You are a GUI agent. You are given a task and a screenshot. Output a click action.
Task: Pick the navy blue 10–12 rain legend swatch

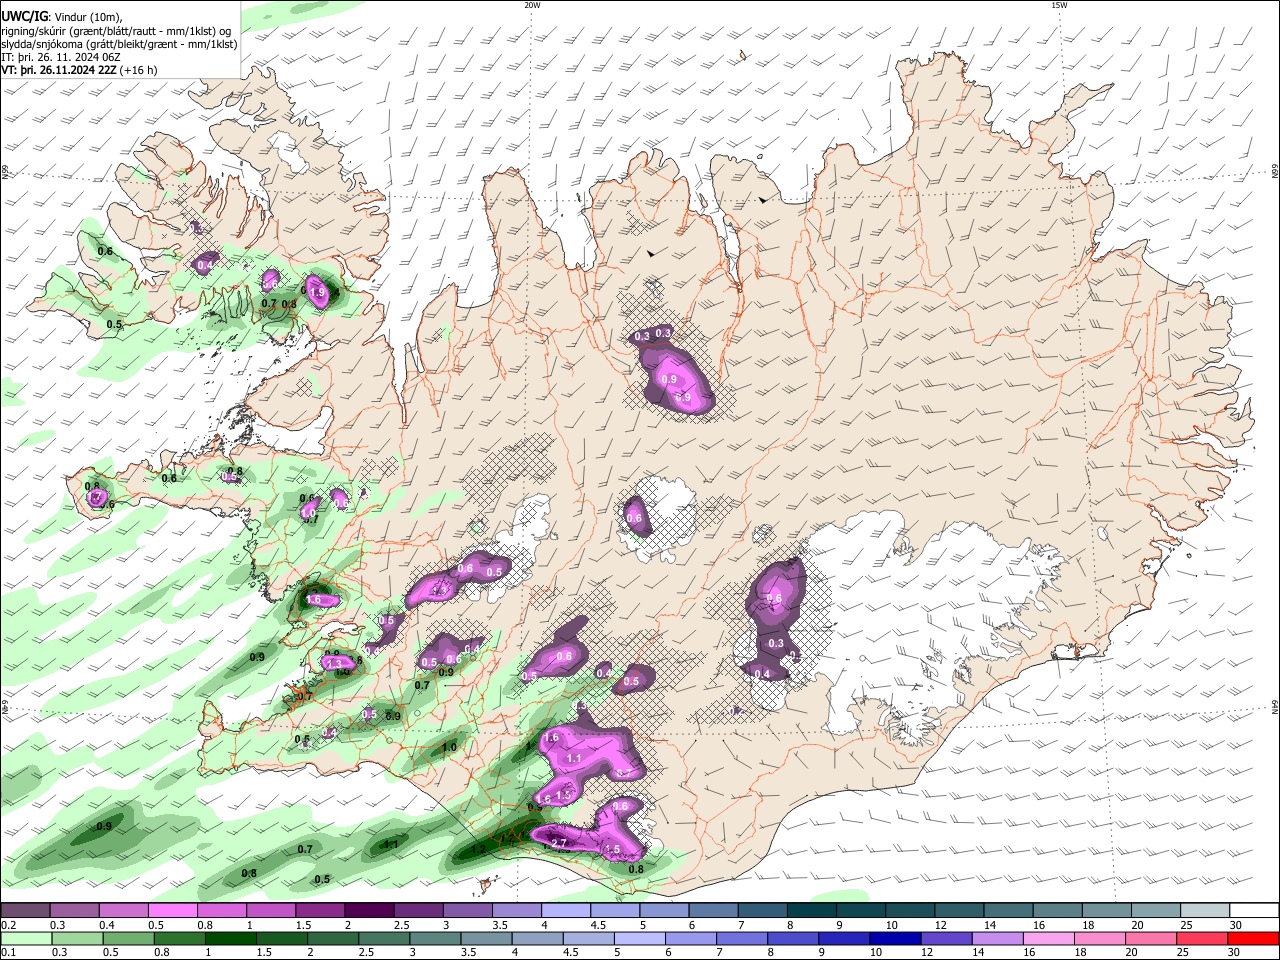(x=894, y=938)
